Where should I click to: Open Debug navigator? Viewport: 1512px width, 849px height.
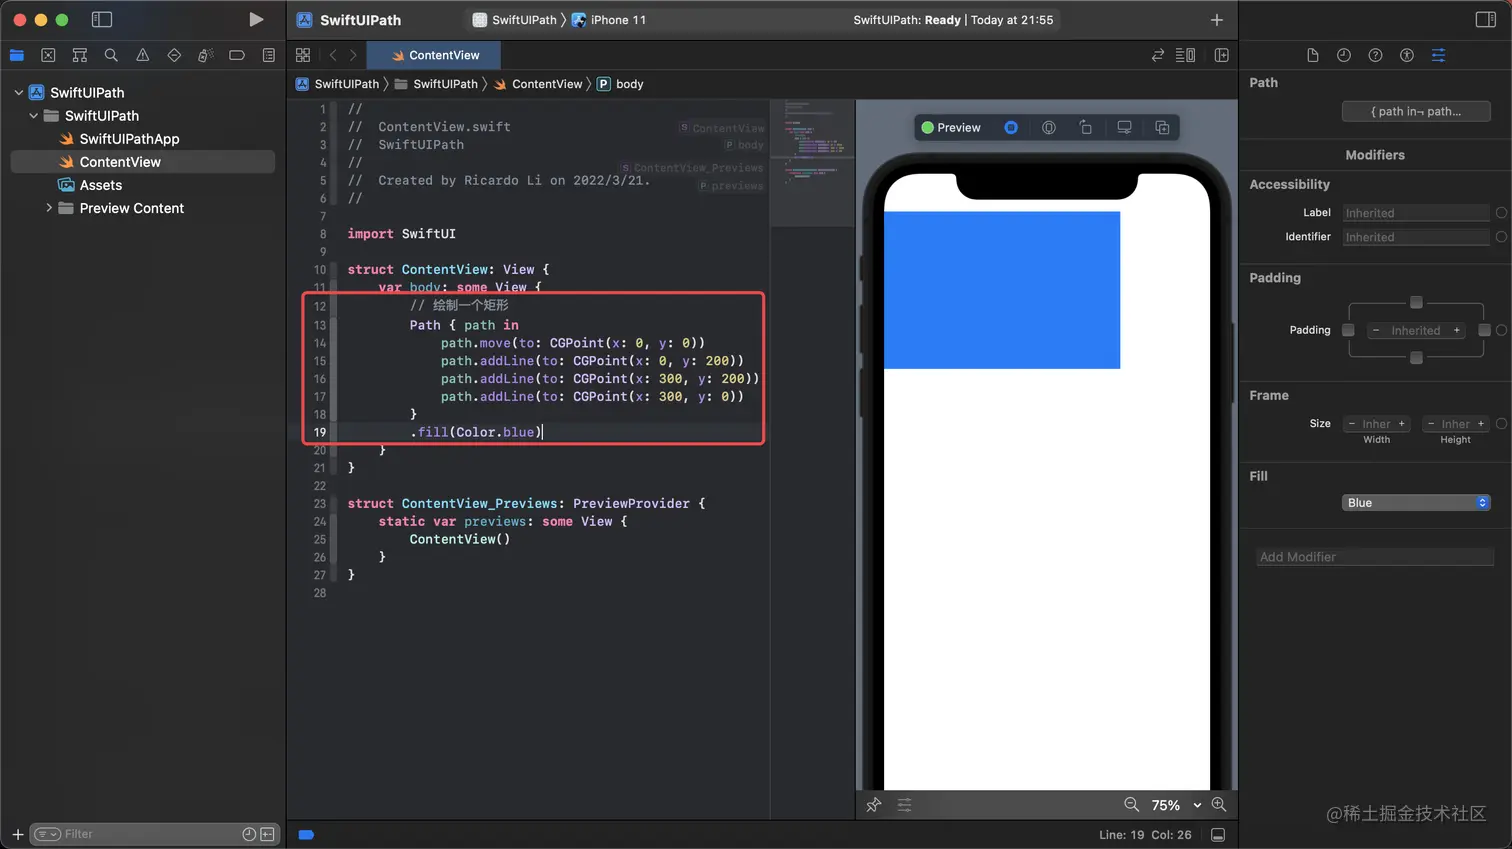coord(205,55)
